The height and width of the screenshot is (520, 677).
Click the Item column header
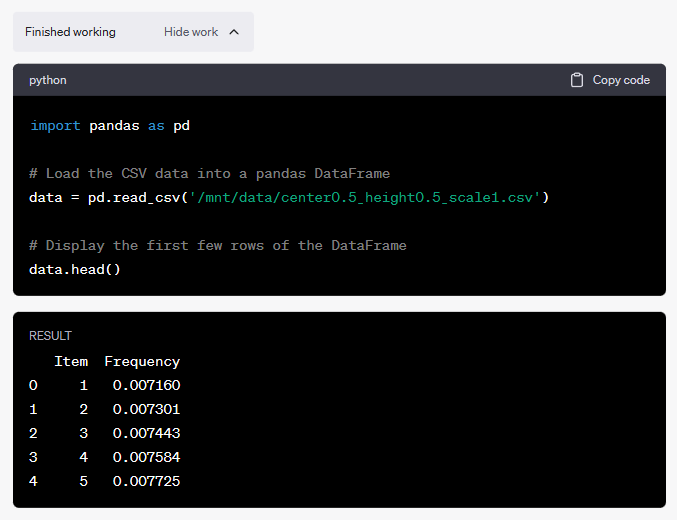pos(71,361)
